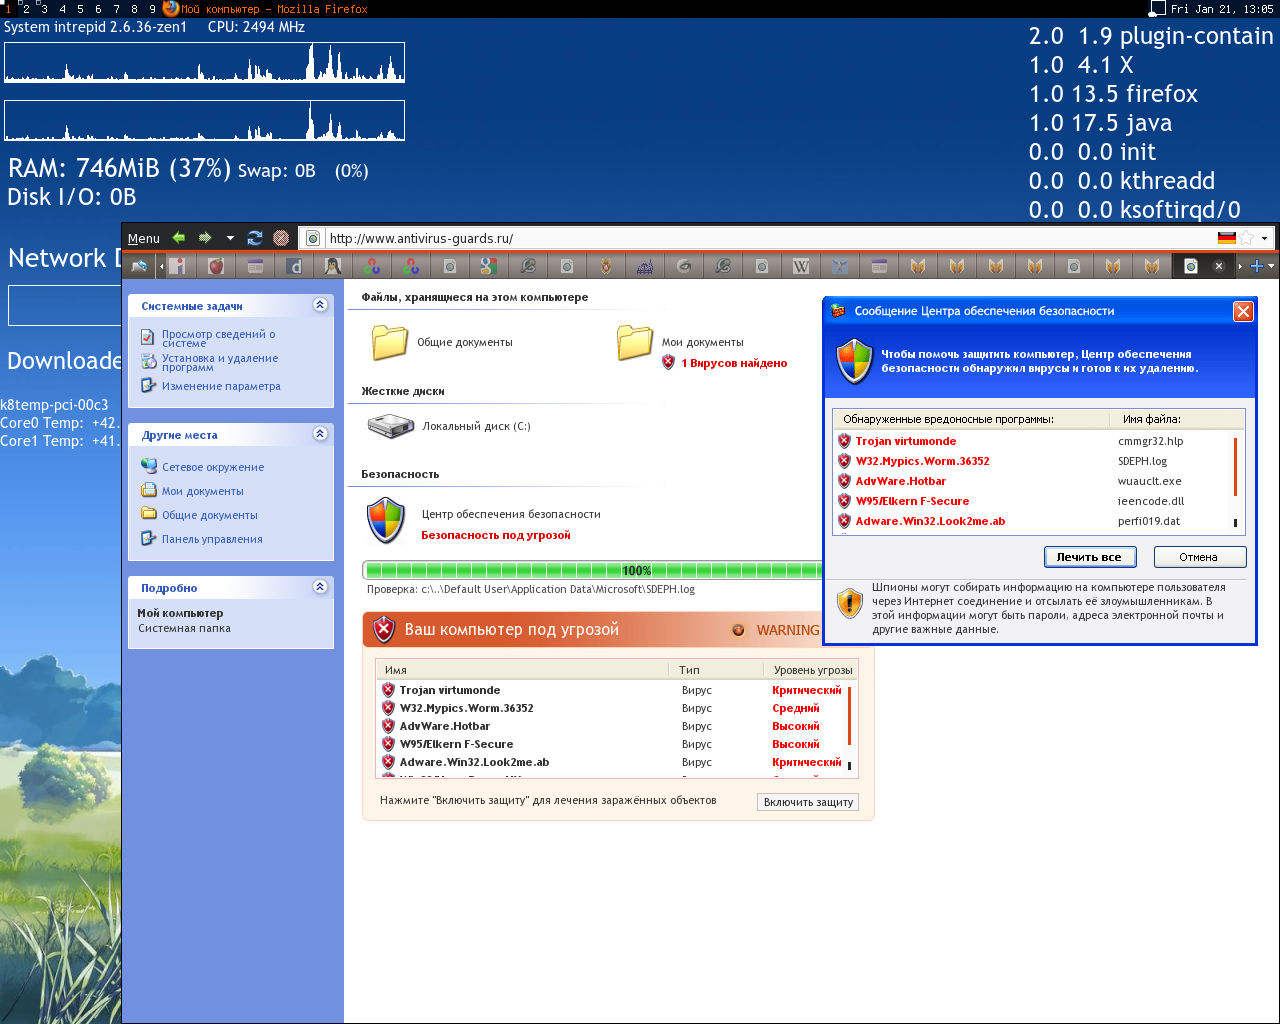Switch to the Google icon tab
The image size is (1280, 1024).
[489, 266]
